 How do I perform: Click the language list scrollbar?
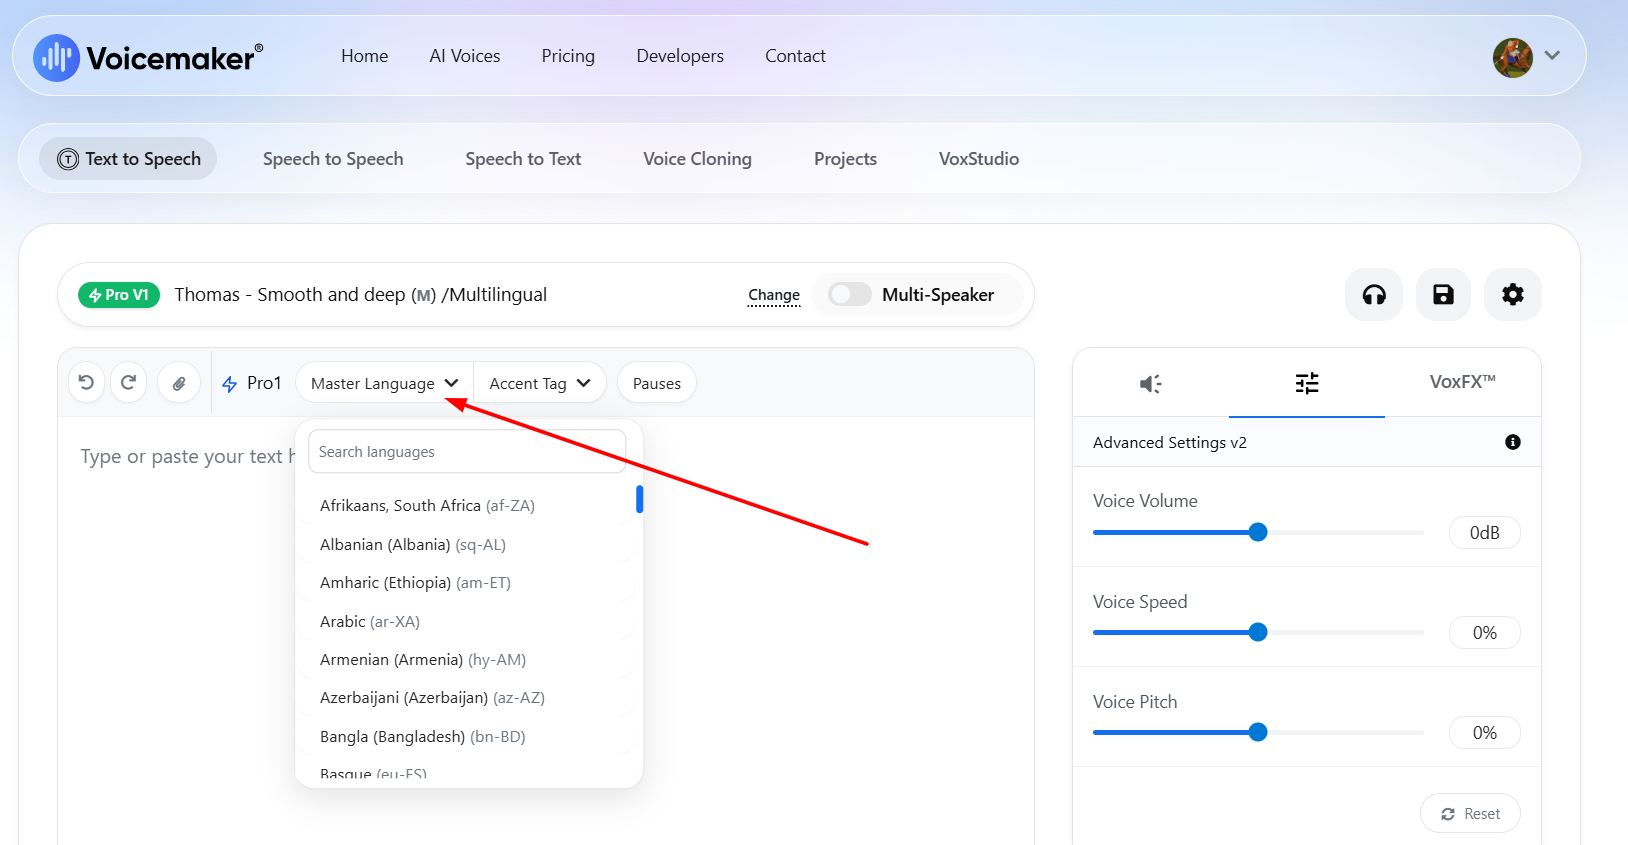pyautogui.click(x=639, y=499)
